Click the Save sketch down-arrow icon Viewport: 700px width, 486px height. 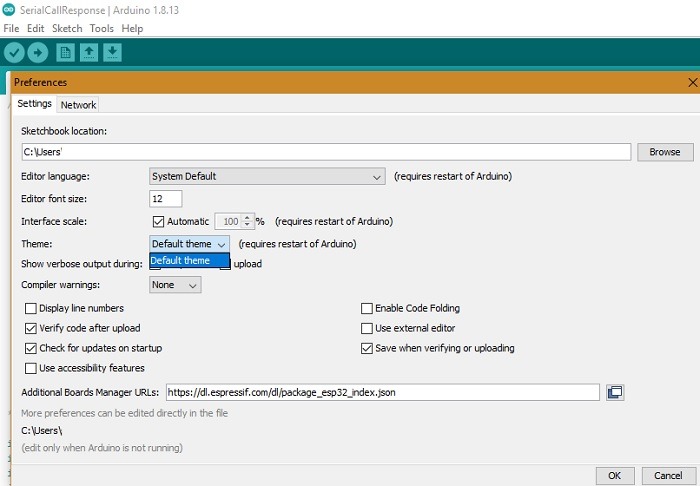click(112, 53)
